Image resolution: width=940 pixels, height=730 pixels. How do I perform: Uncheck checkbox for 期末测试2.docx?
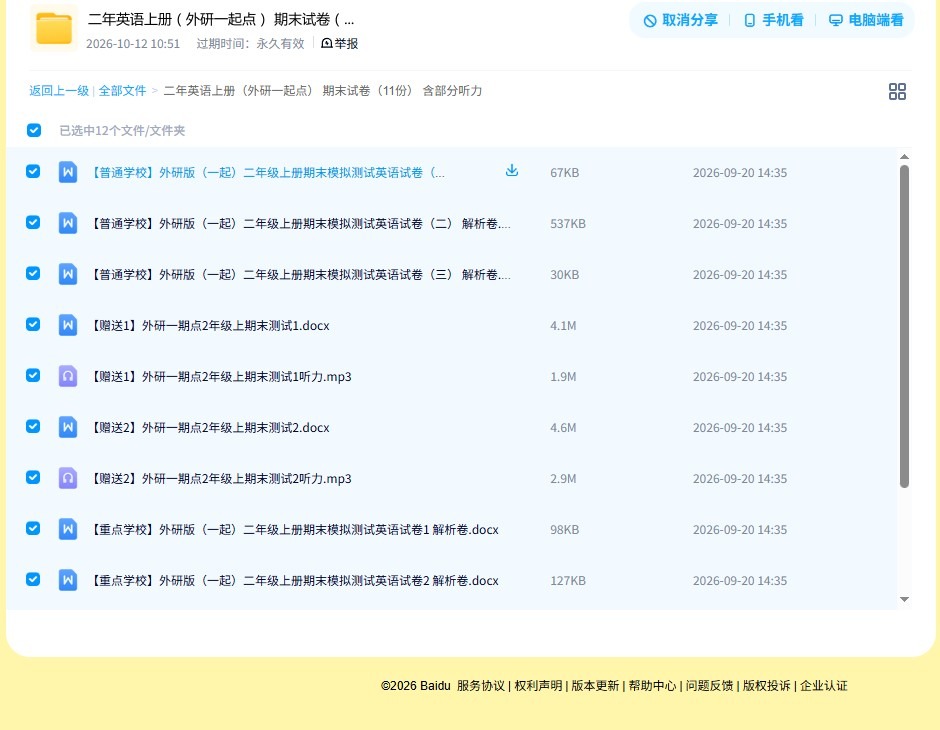point(33,426)
